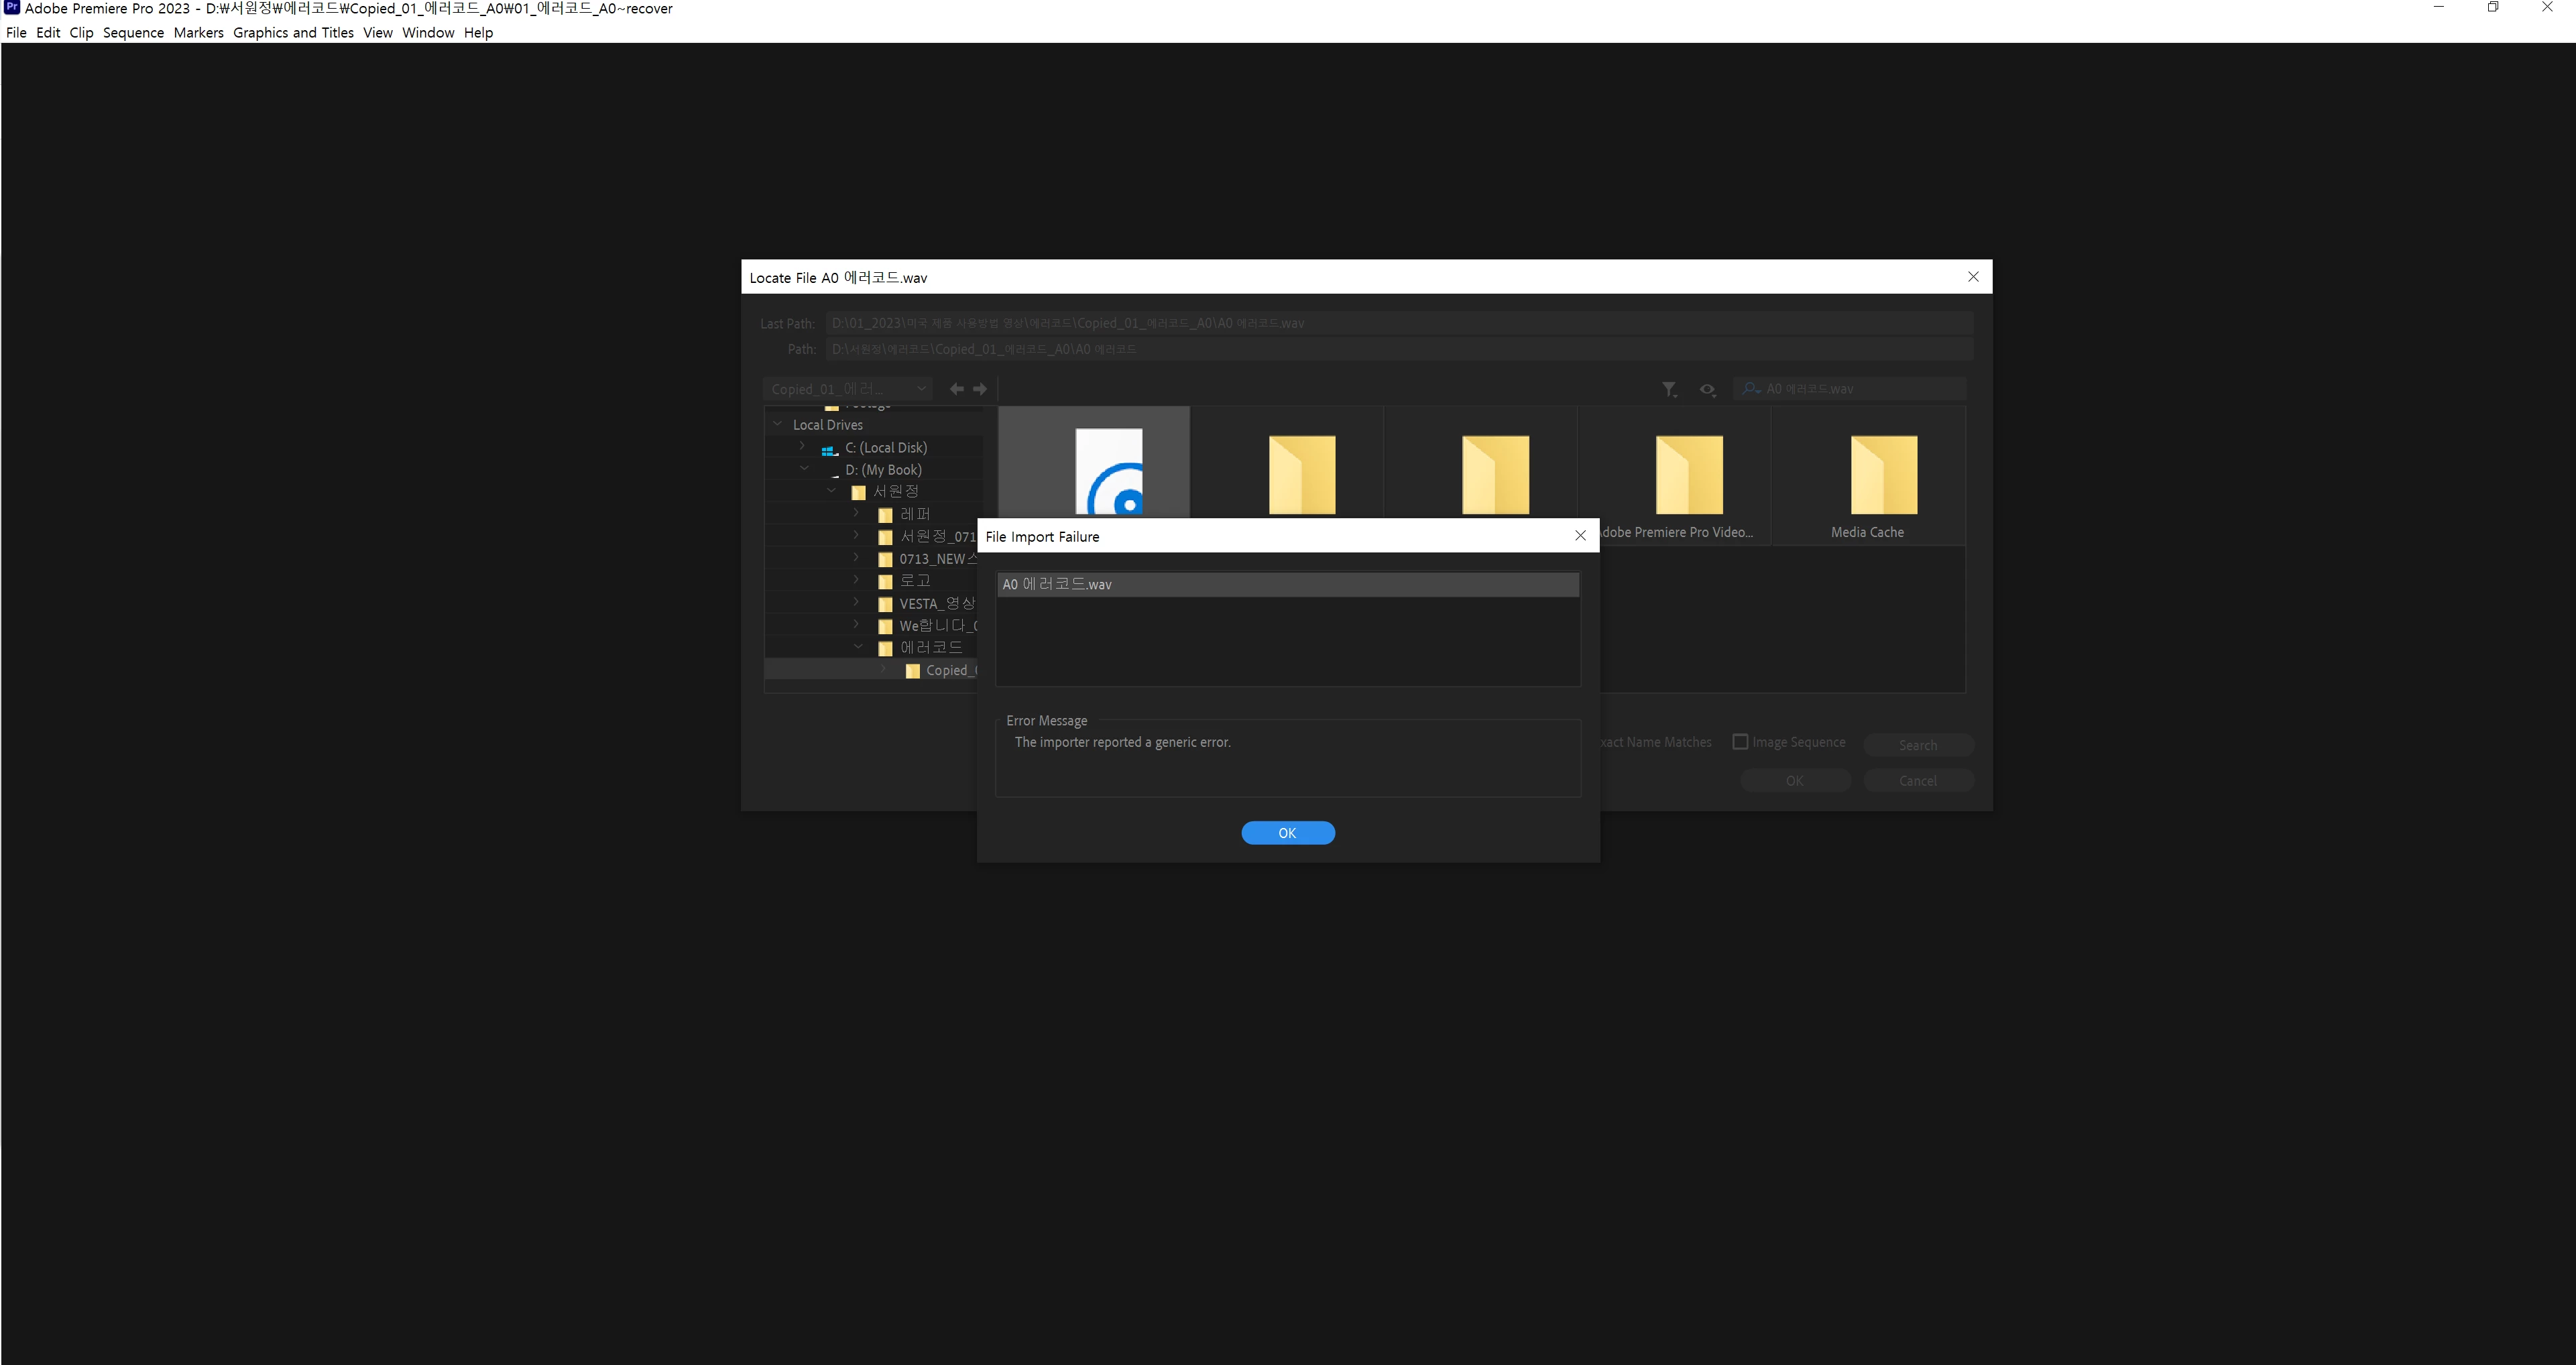Close the File Import Failure dialog
Screen dimensions: 2576x1365
(x=1580, y=536)
